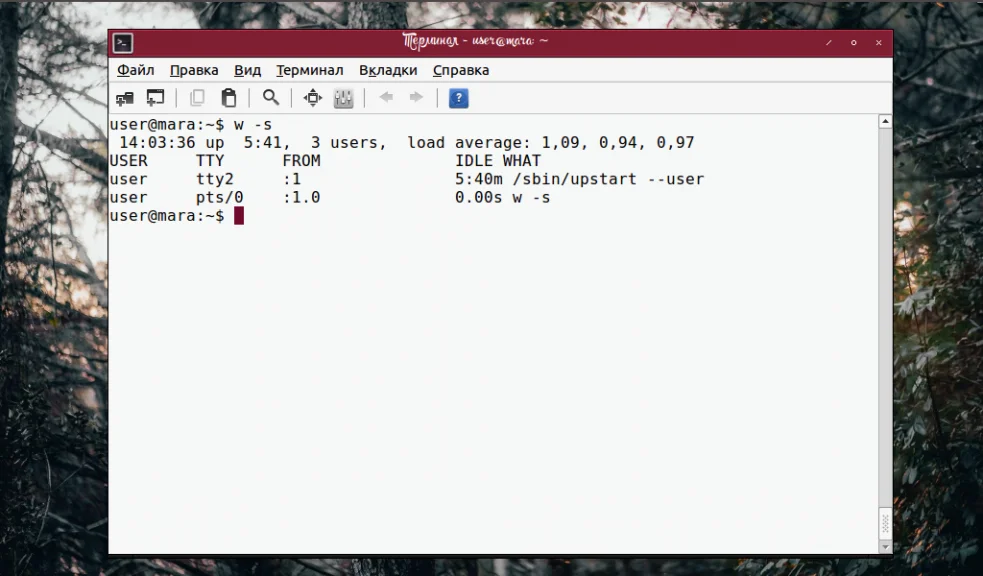Click the scrollbar up arrow

click(885, 122)
